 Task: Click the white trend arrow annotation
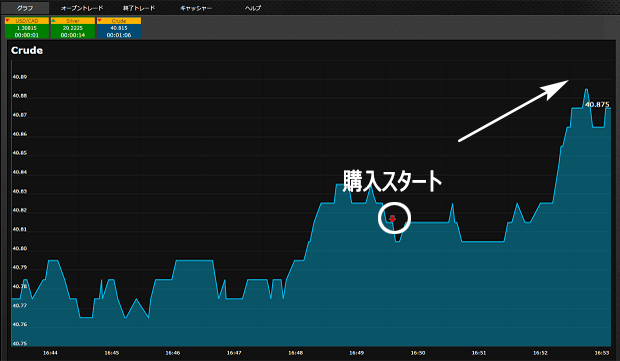click(513, 110)
